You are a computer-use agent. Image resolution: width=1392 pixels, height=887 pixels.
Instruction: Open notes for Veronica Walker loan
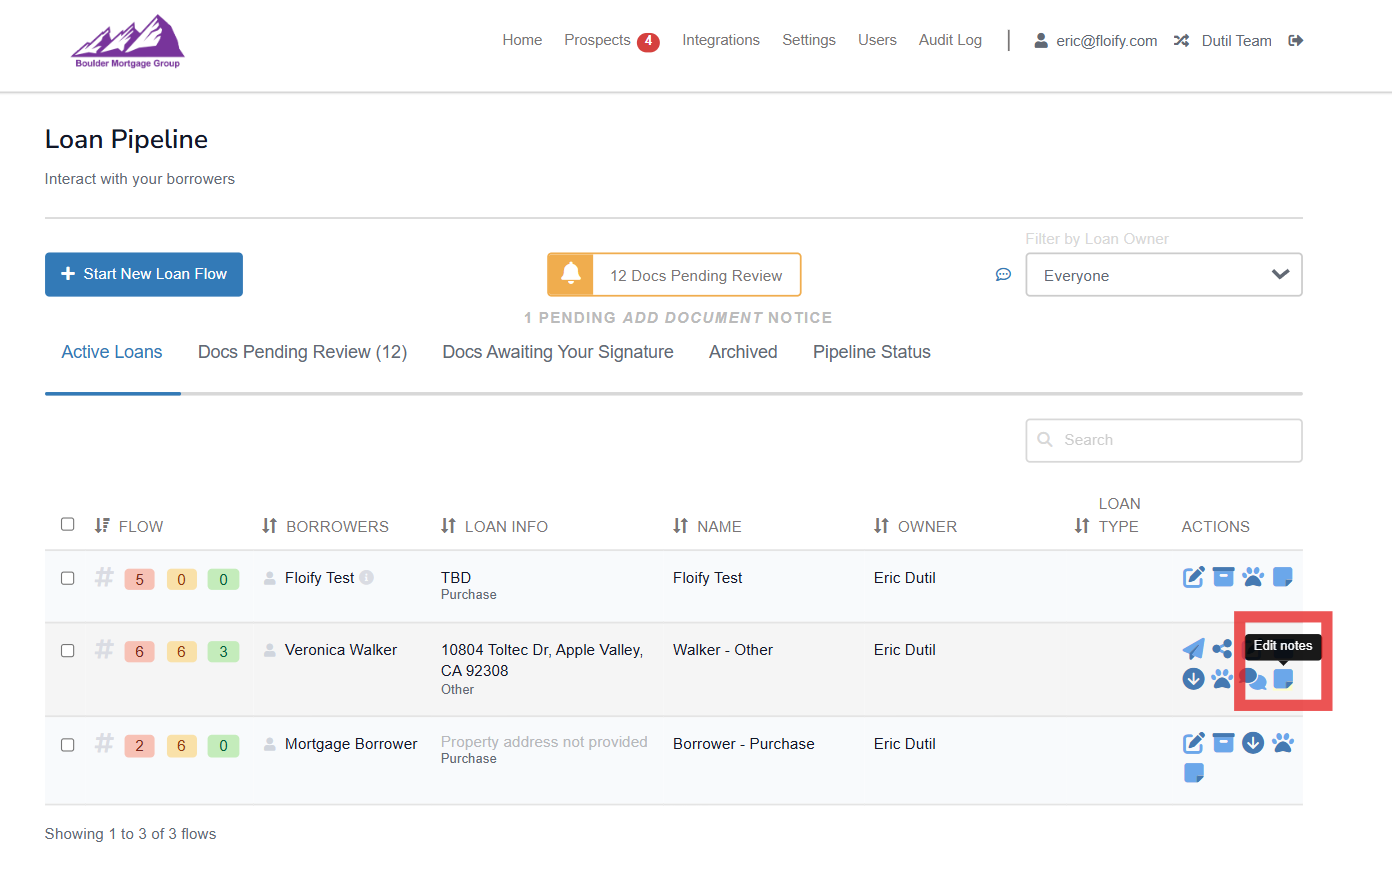(x=1283, y=679)
